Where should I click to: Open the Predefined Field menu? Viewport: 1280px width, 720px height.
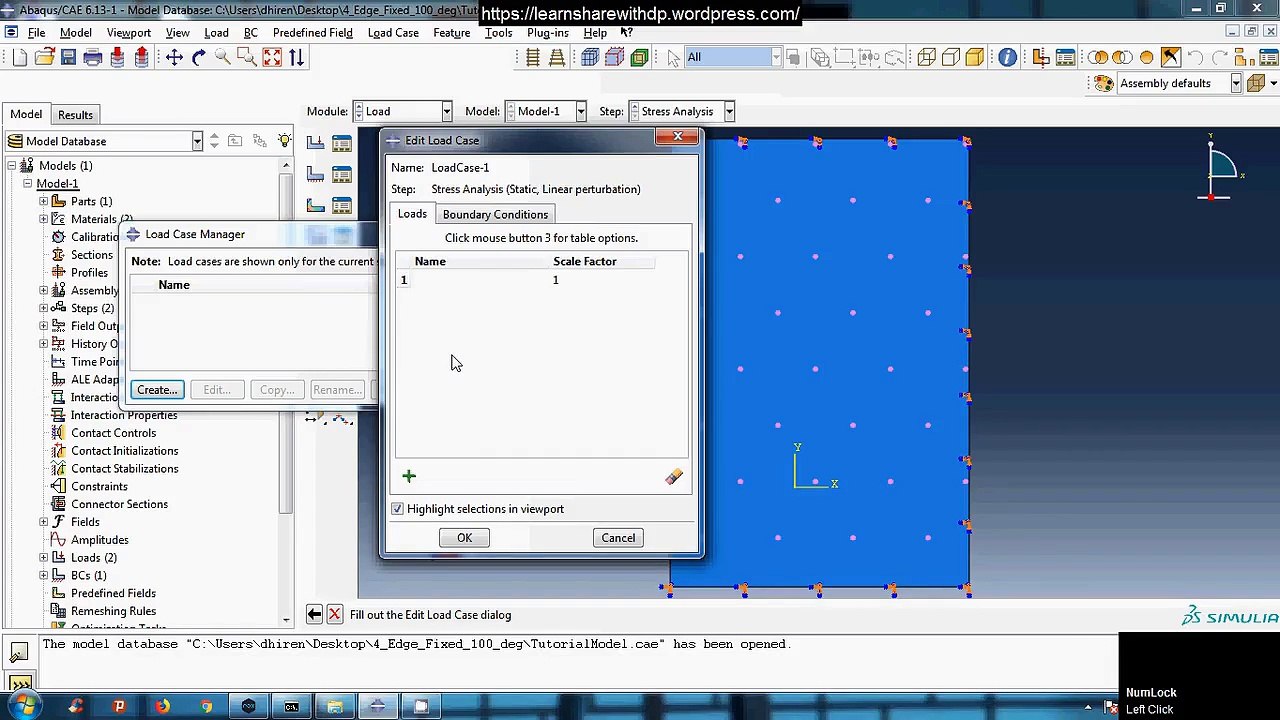pos(312,32)
